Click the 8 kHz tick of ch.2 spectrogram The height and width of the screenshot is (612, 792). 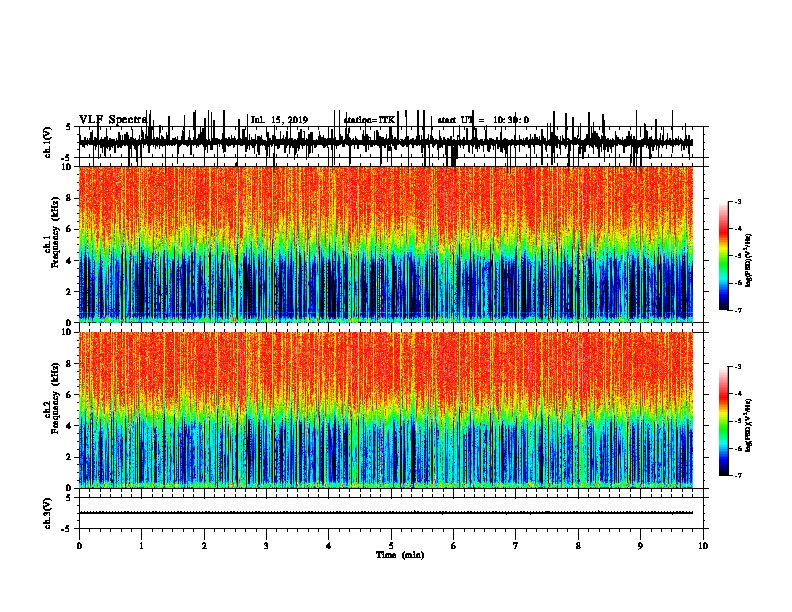(x=70, y=364)
